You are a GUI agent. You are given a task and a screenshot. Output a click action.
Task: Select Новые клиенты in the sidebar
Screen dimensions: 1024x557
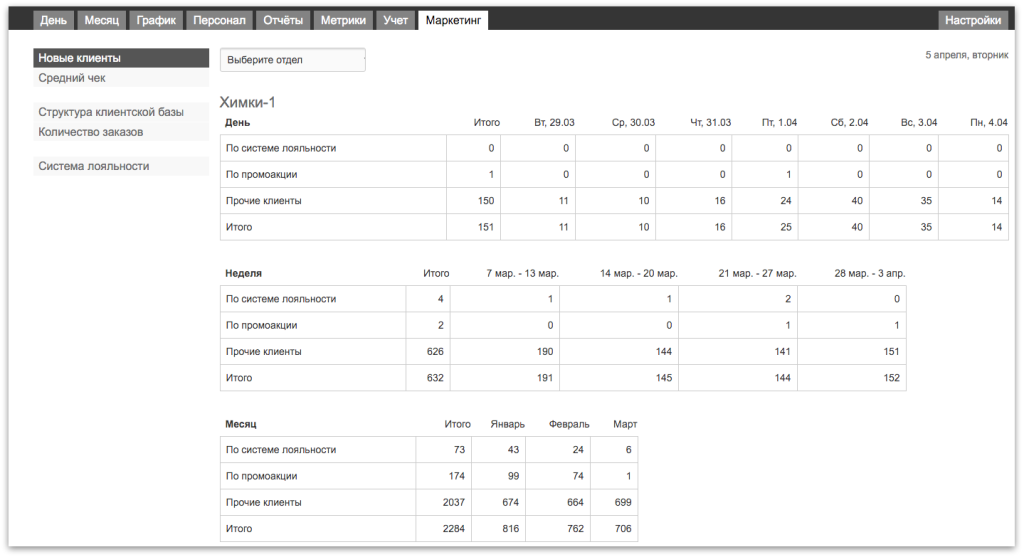[121, 58]
